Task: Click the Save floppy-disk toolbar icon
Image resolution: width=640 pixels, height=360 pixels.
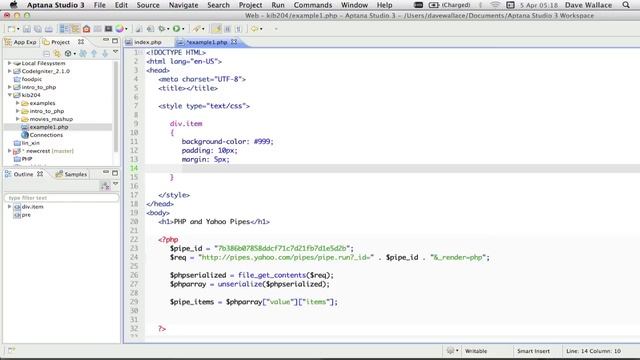Action: coord(27,29)
